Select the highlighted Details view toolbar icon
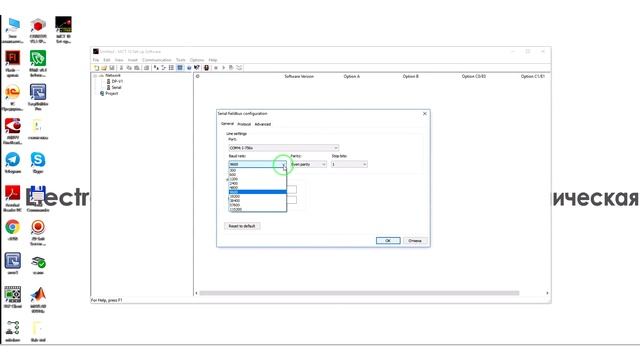This screenshot has height=360, width=640. [x=180, y=68]
